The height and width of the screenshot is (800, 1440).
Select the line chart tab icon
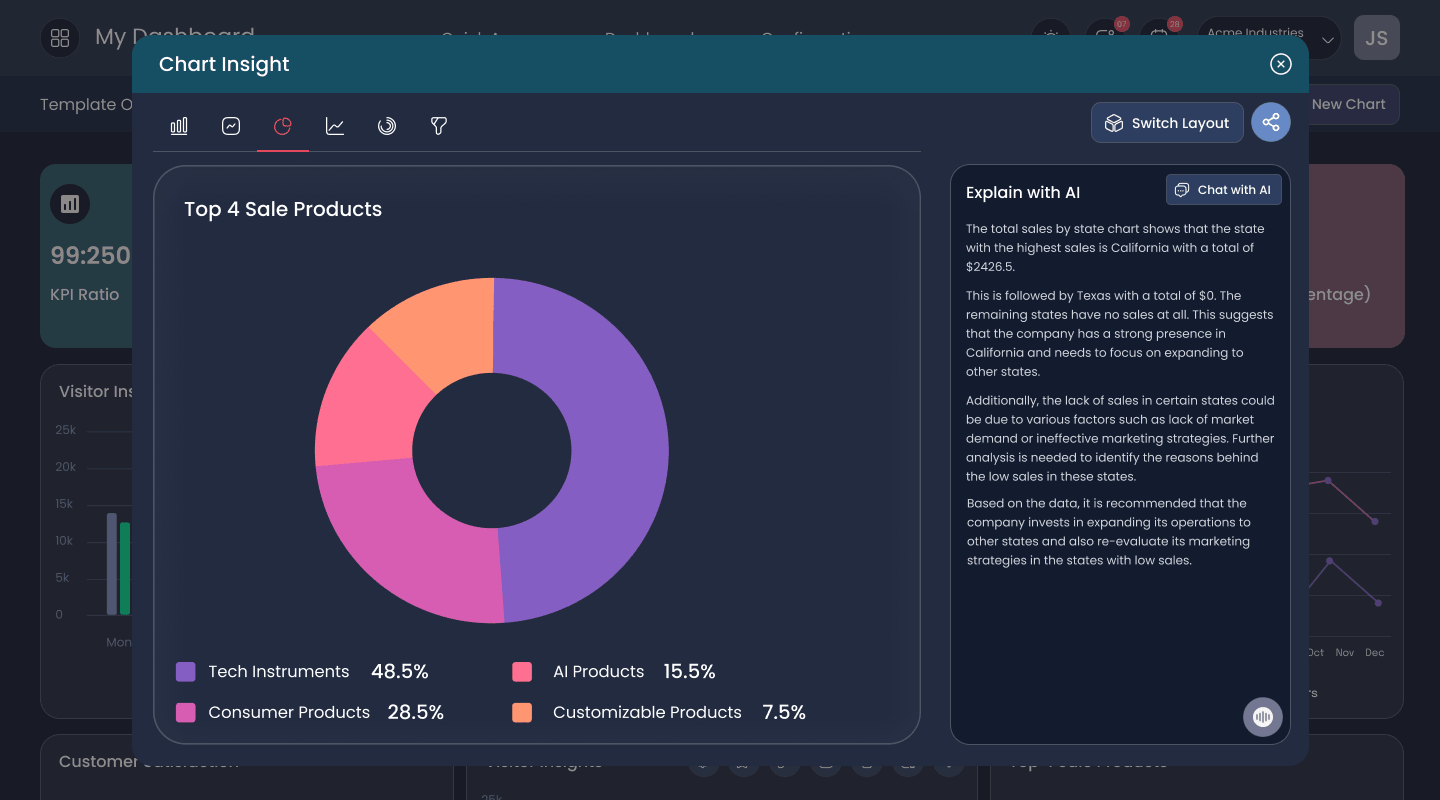coord(335,126)
